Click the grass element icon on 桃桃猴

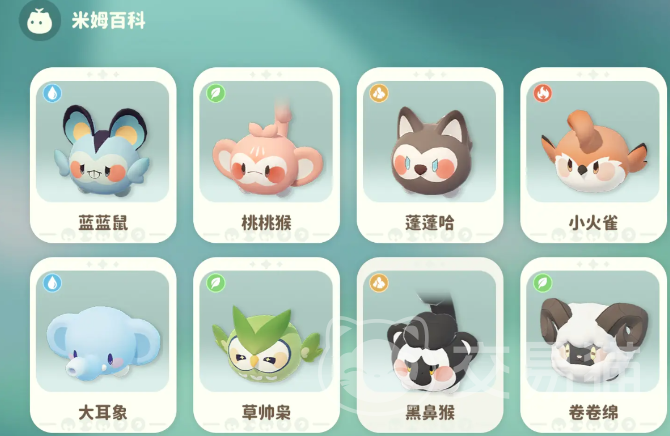pos(216,93)
